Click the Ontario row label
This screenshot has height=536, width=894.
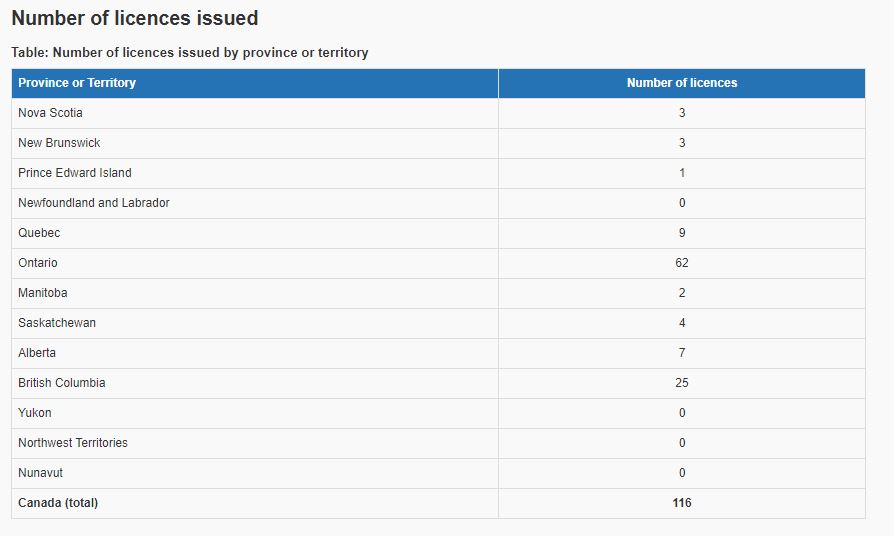click(x=38, y=263)
